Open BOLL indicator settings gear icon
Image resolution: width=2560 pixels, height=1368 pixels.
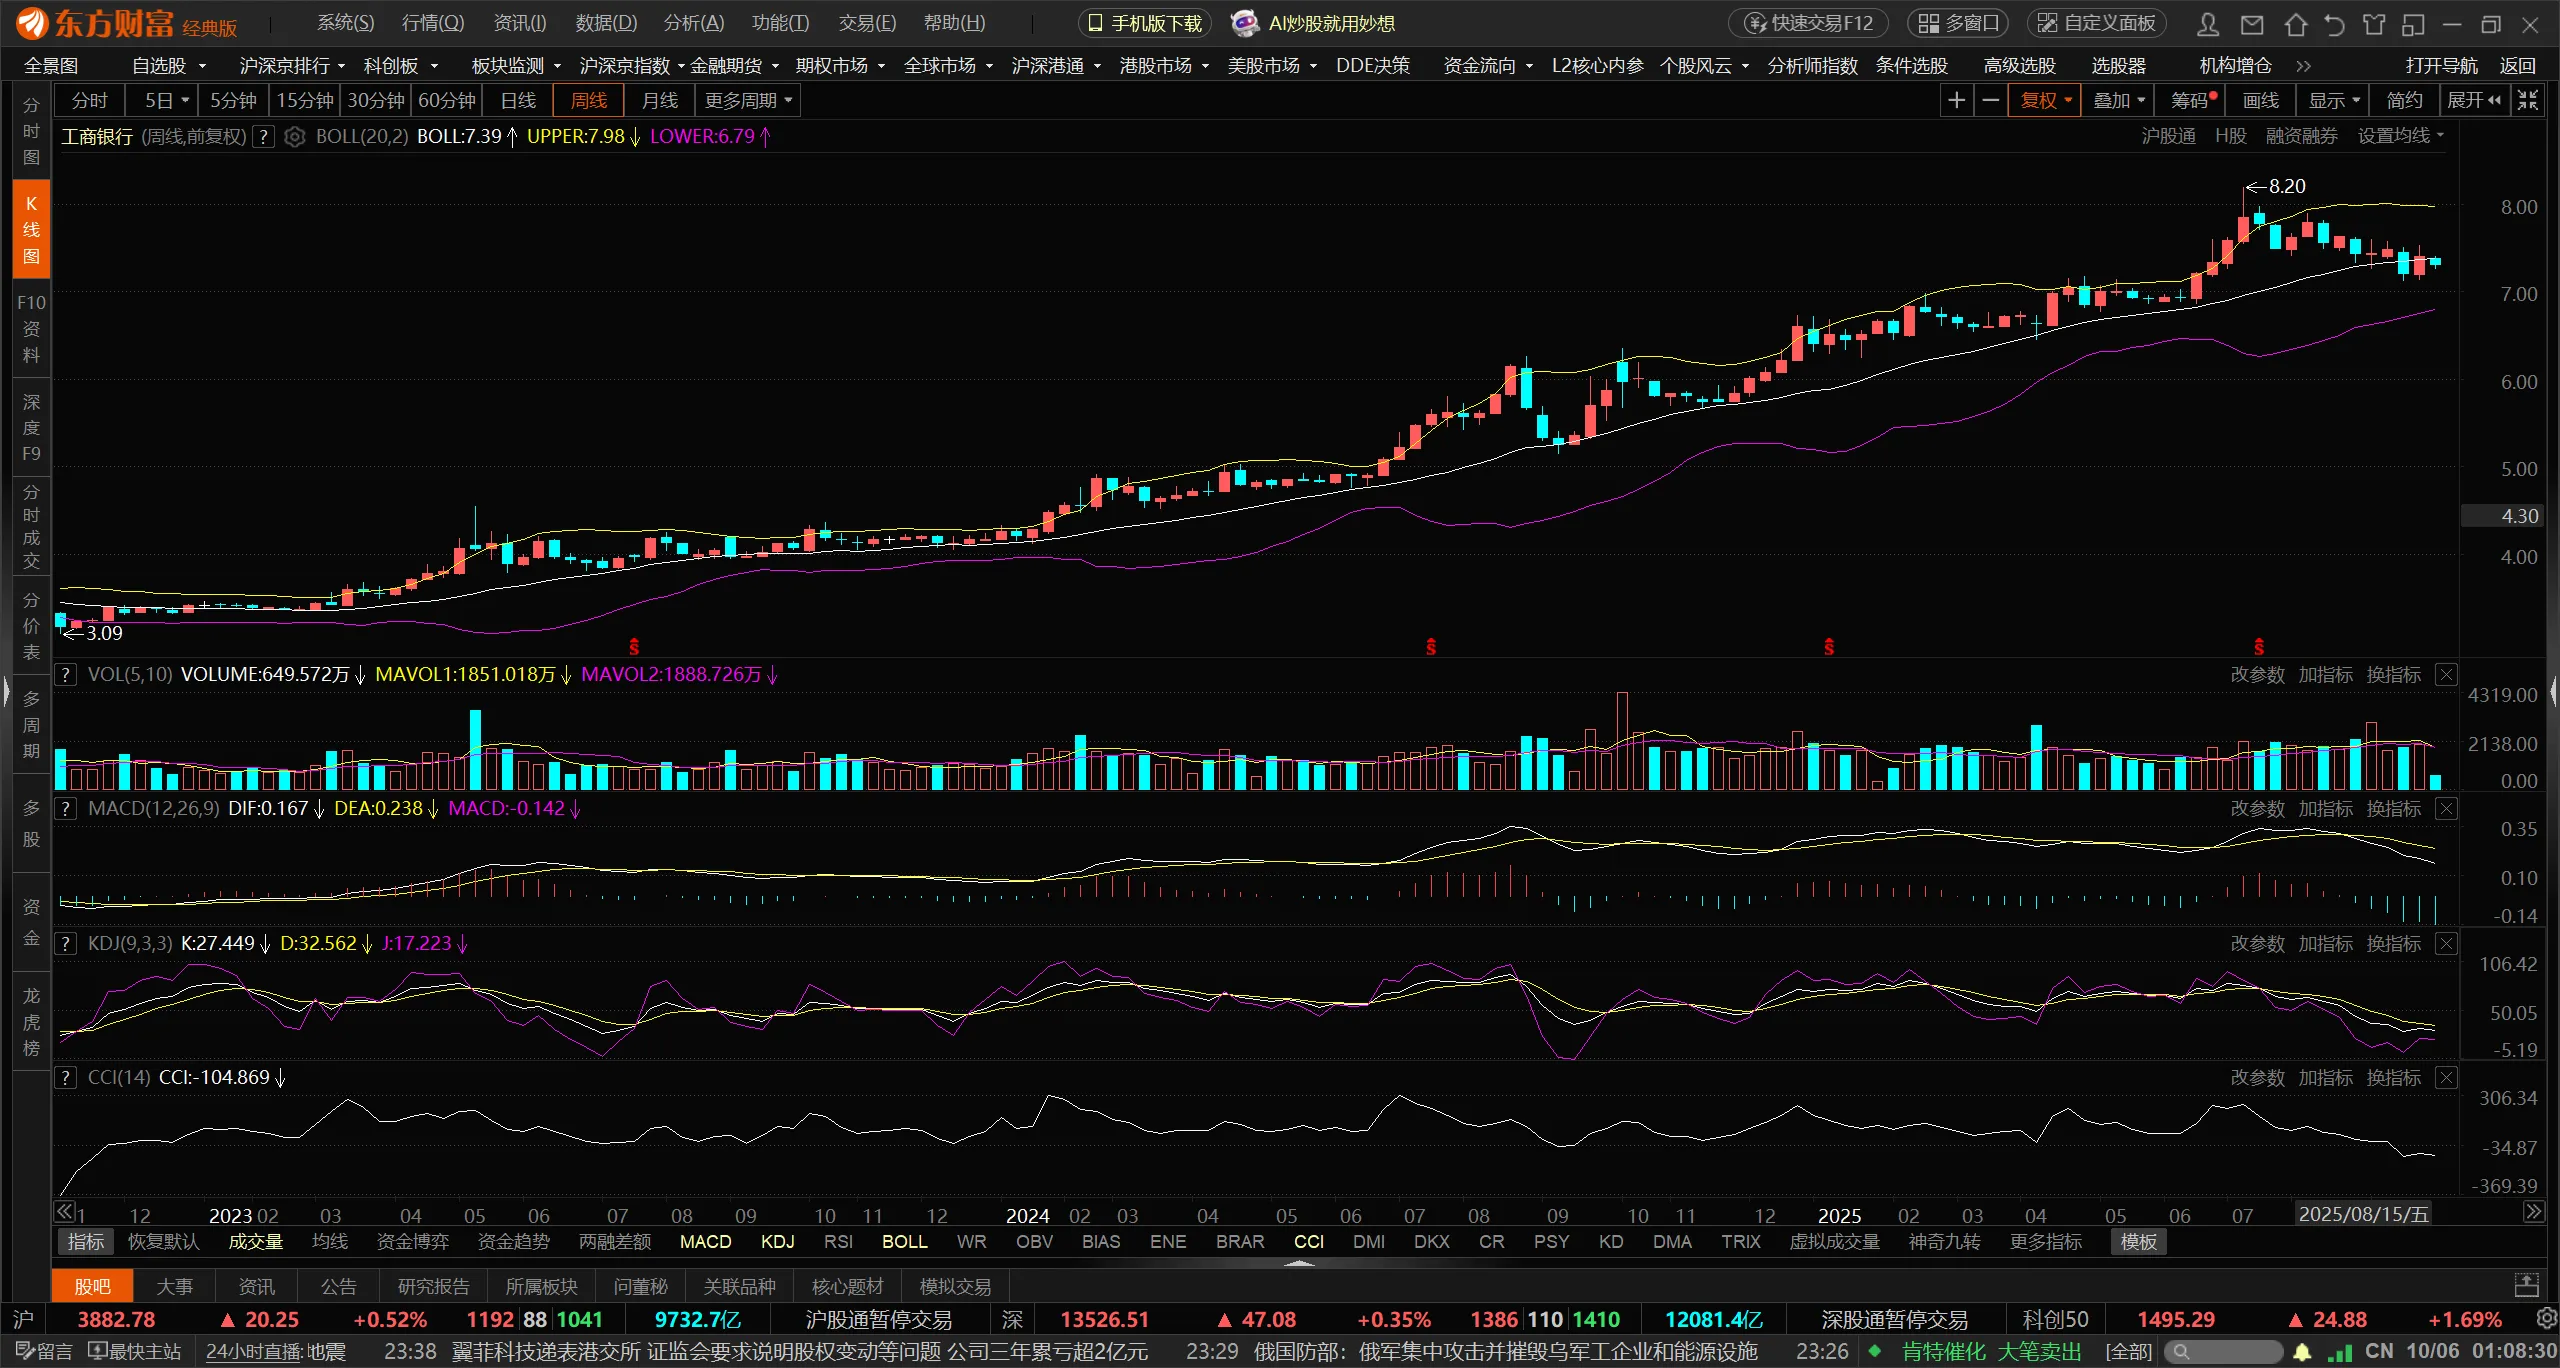click(294, 136)
